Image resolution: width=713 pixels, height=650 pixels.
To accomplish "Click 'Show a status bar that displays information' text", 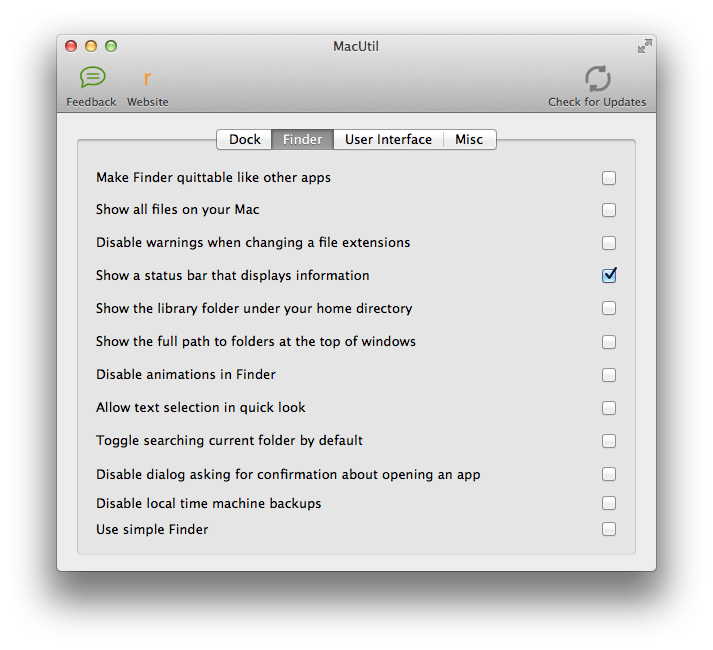I will [233, 276].
